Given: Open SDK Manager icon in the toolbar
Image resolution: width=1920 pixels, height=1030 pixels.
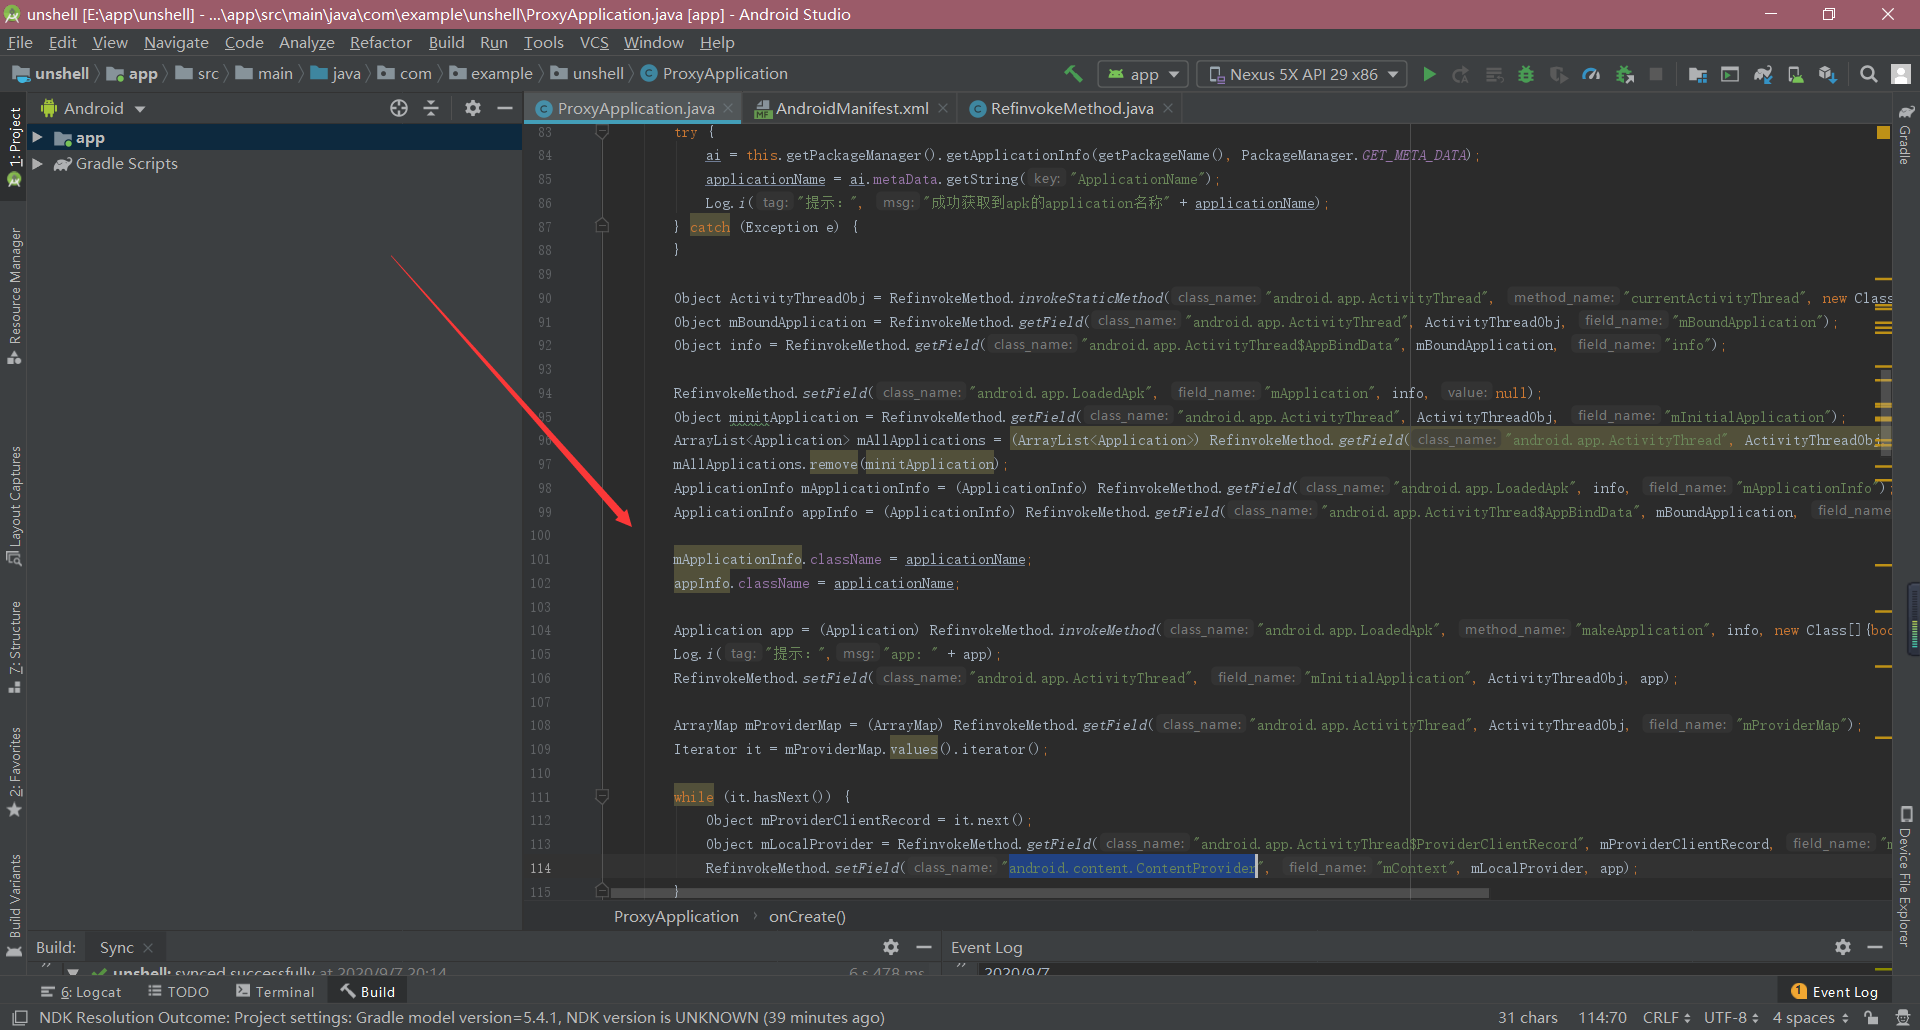Looking at the screenshot, I should click(x=1828, y=74).
